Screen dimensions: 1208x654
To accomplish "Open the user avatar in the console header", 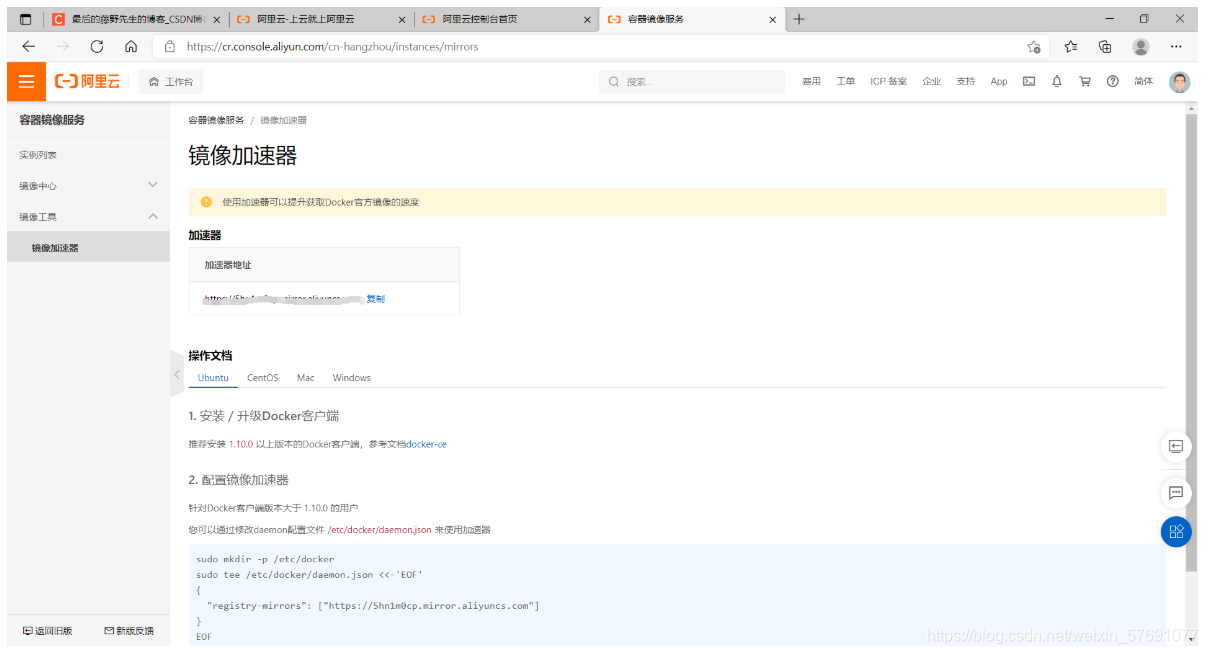I will pyautogui.click(x=1180, y=82).
